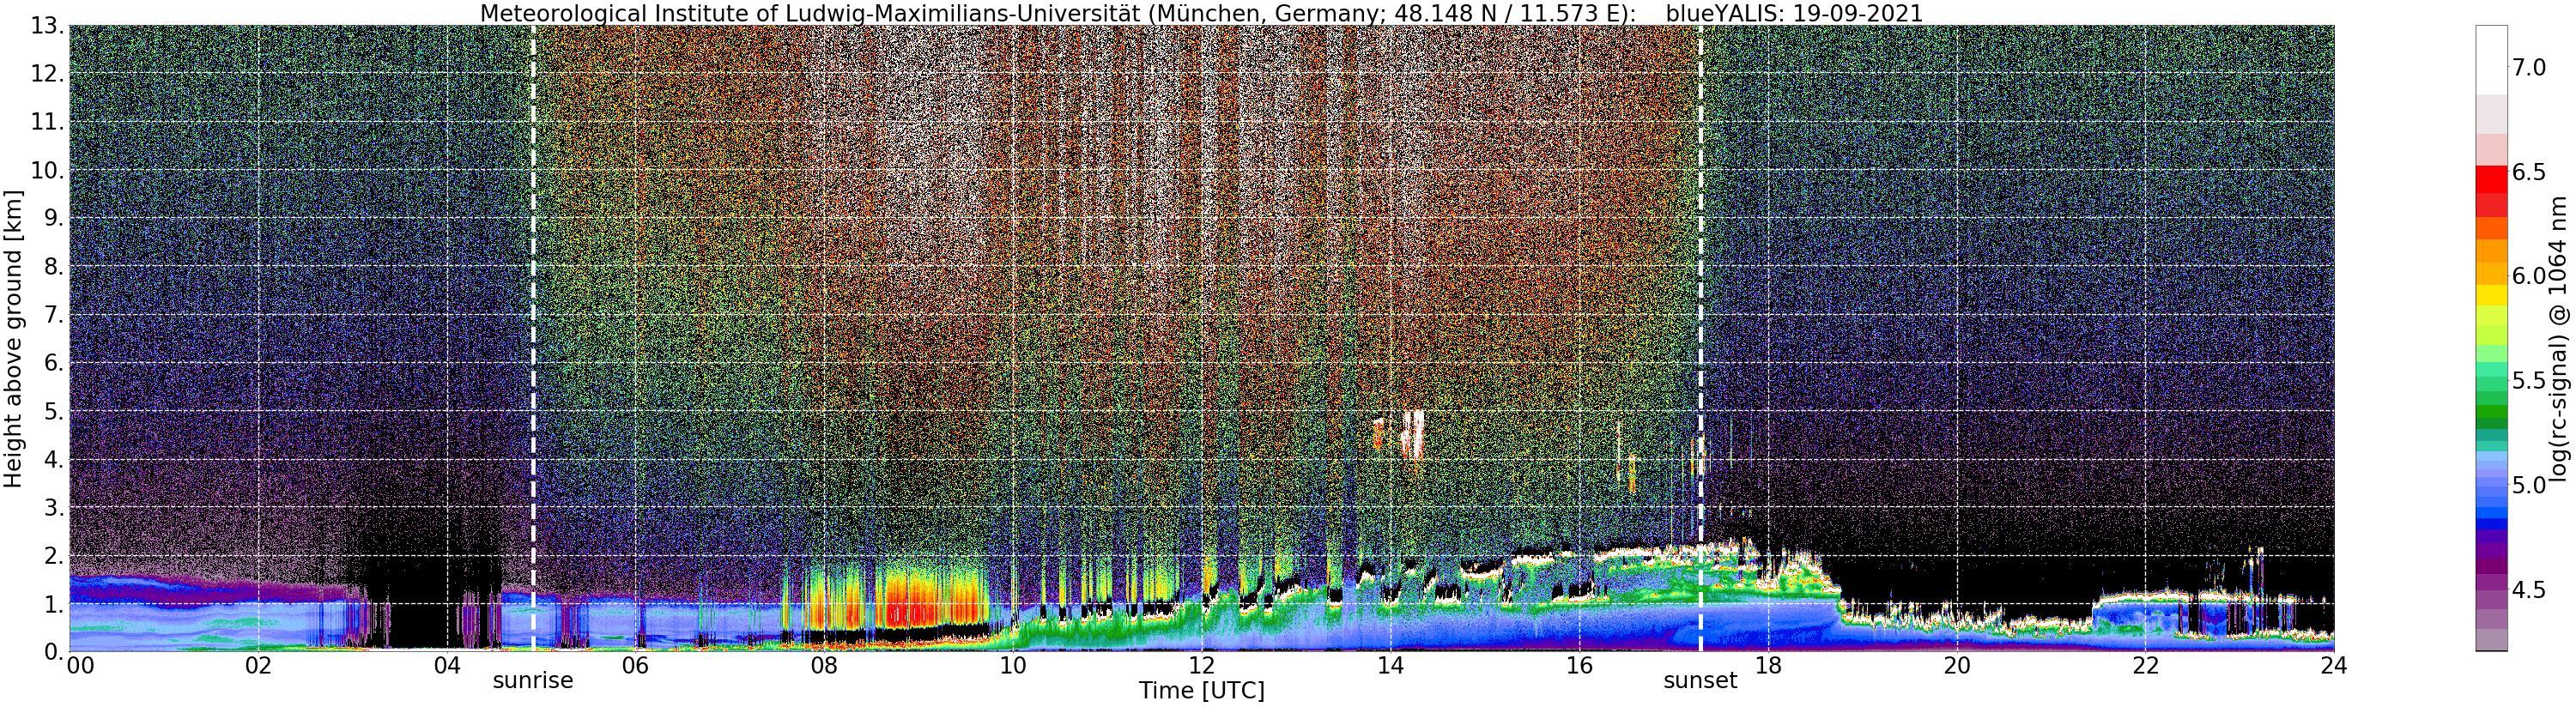Click the vertical colorbar scale
Image resolution: width=2576 pixels, height=707 pixels.
click(2490, 338)
